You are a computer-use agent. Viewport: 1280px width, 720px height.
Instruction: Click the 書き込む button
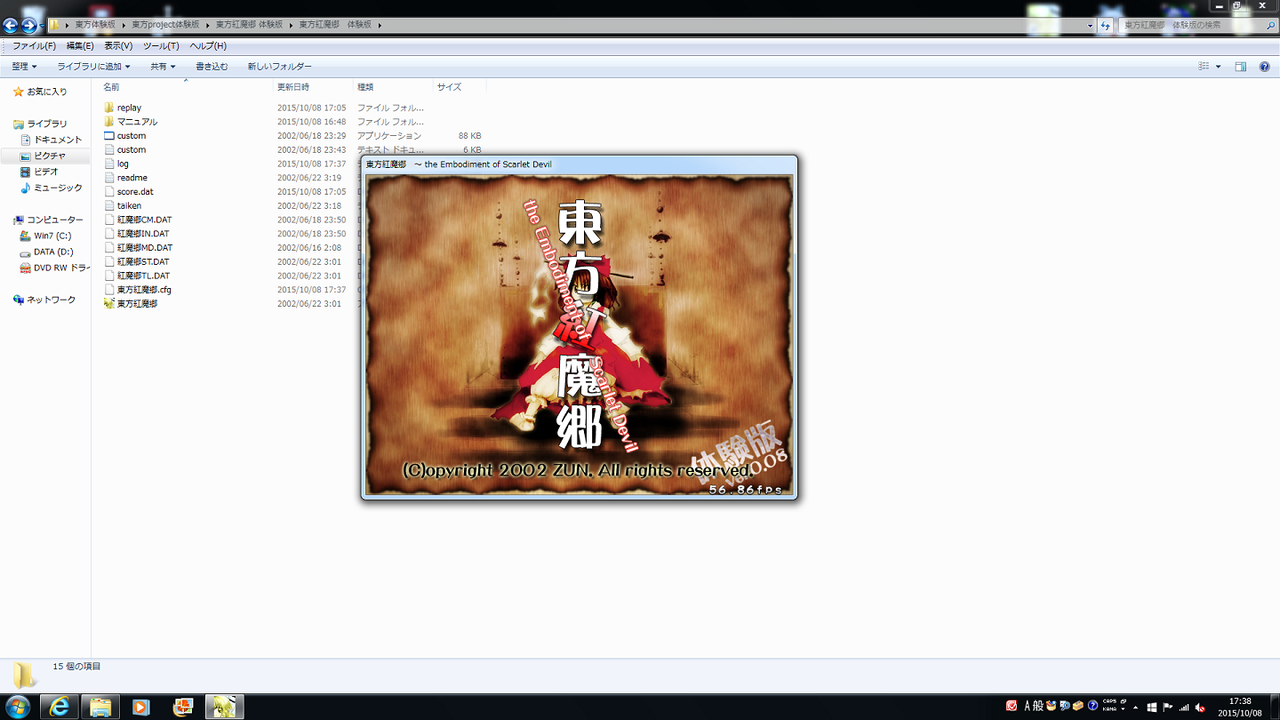click(x=212, y=66)
